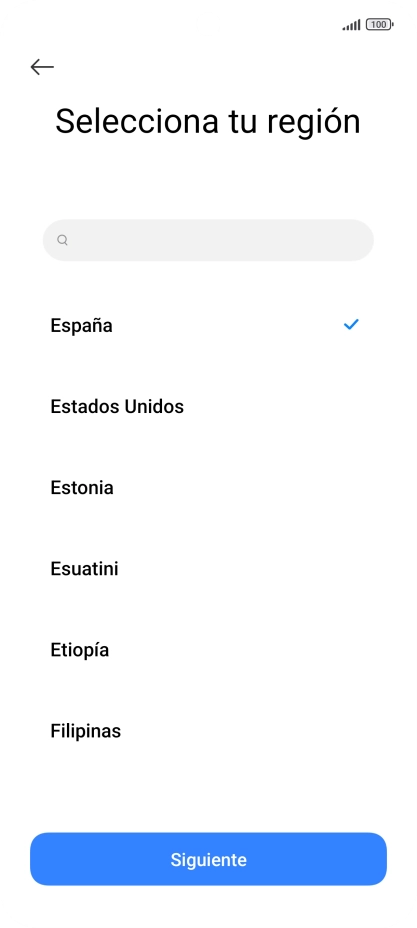The width and height of the screenshot is (417, 928).
Task: Tap the Siguiente button
Action: coord(208,859)
